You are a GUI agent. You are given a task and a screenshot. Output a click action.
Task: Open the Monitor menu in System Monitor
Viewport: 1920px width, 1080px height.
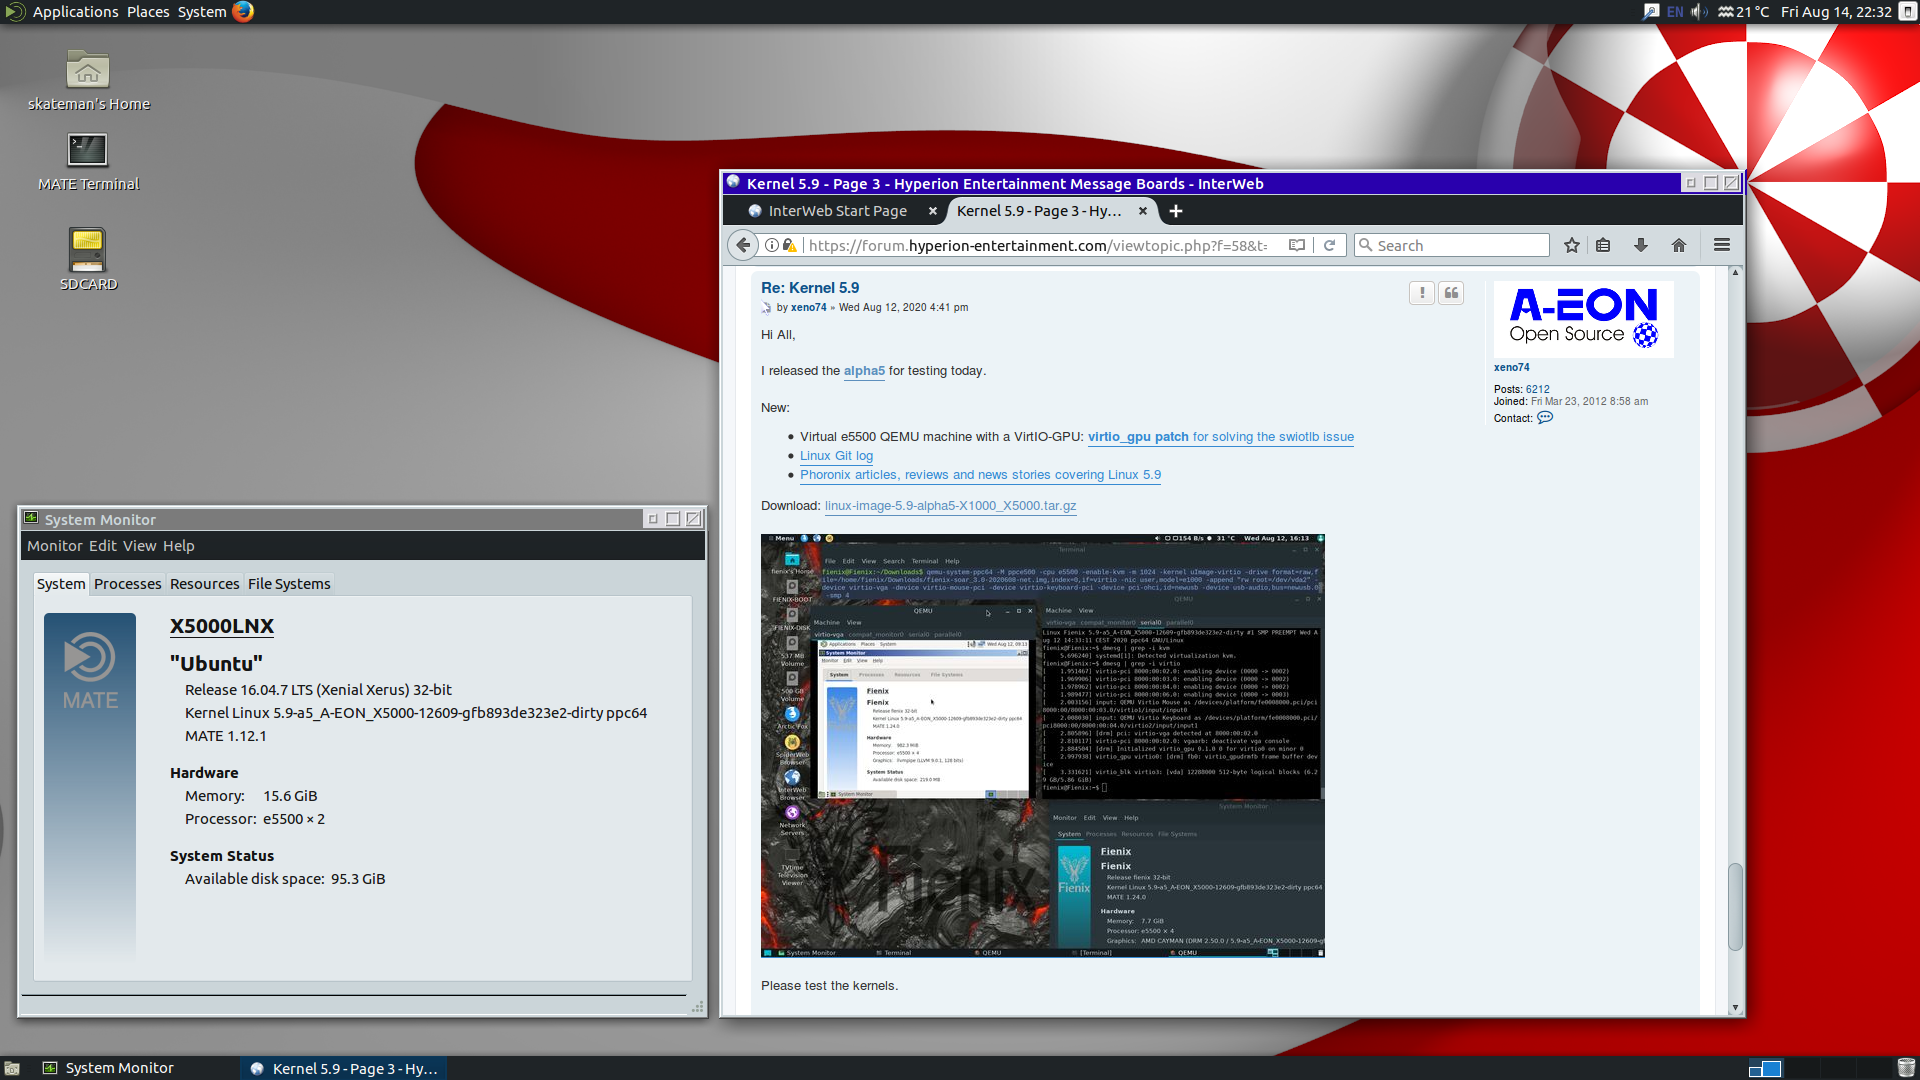click(55, 546)
